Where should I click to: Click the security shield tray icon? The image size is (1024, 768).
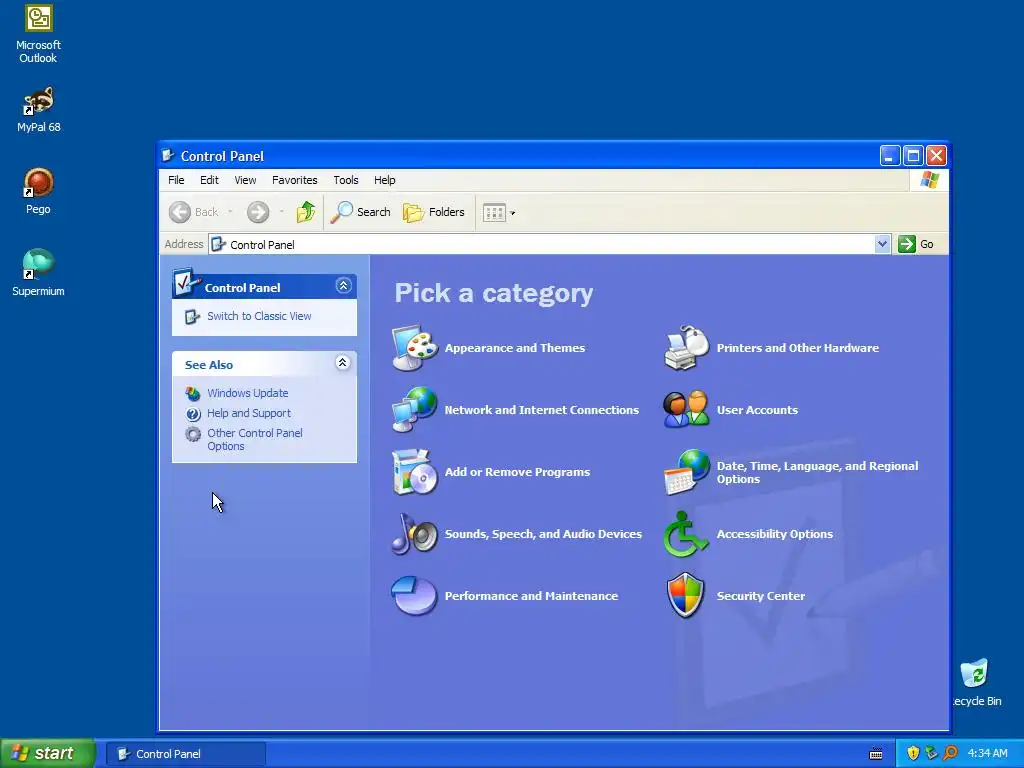point(913,753)
